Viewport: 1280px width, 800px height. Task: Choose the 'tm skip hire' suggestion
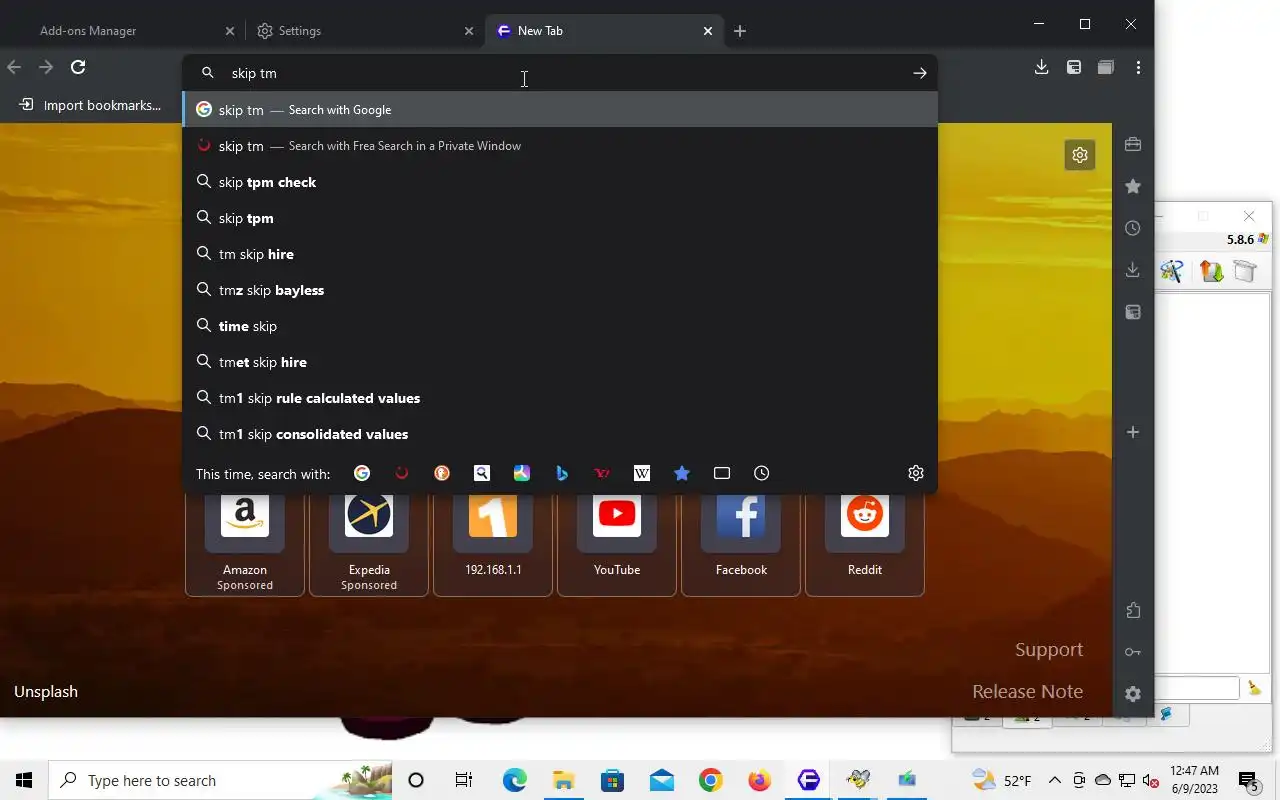(560, 254)
